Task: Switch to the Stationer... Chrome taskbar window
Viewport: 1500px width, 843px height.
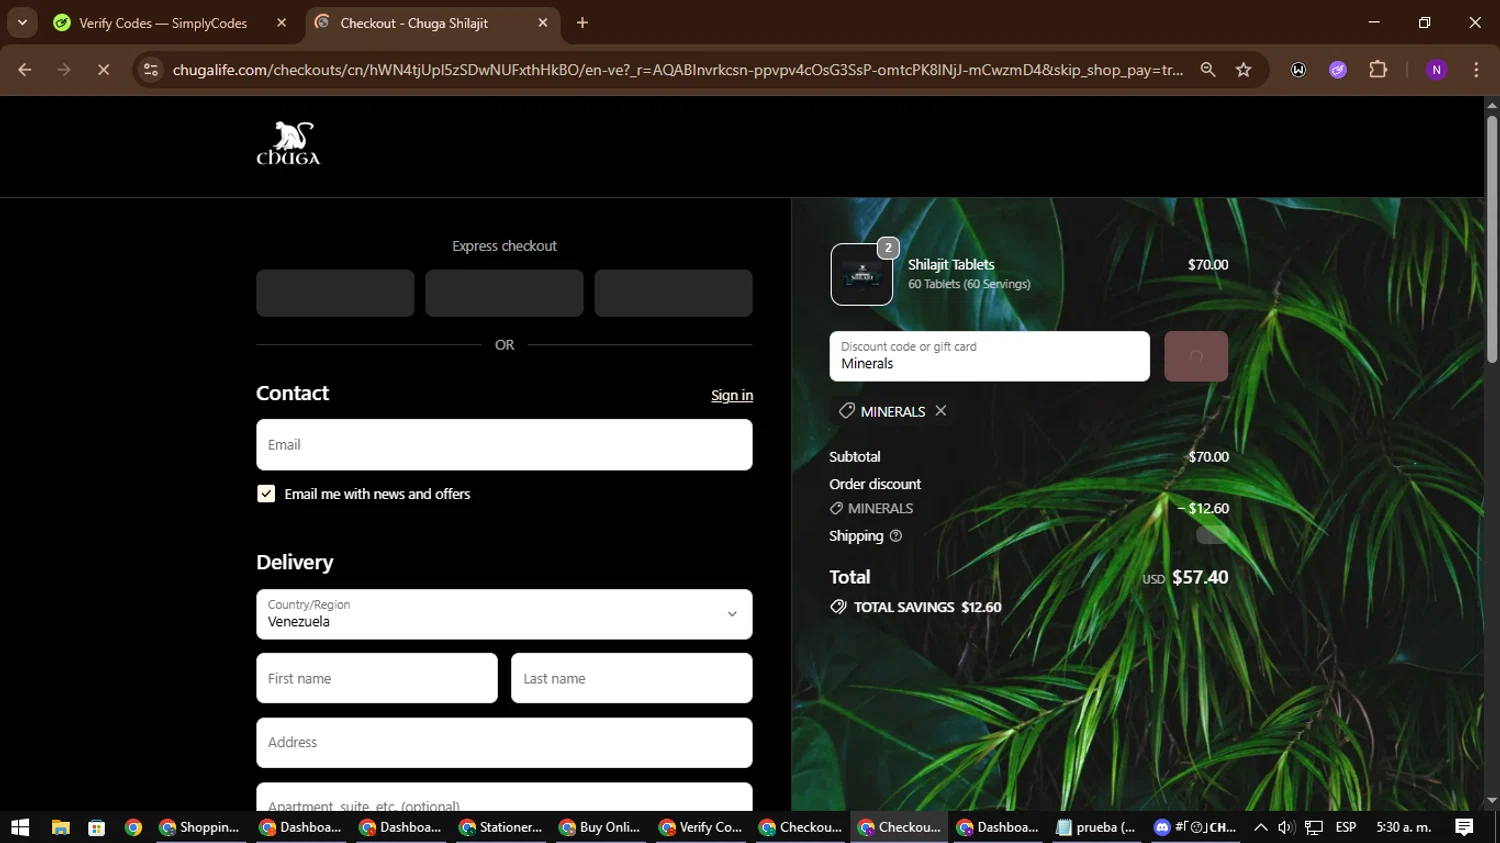Action: [500, 827]
